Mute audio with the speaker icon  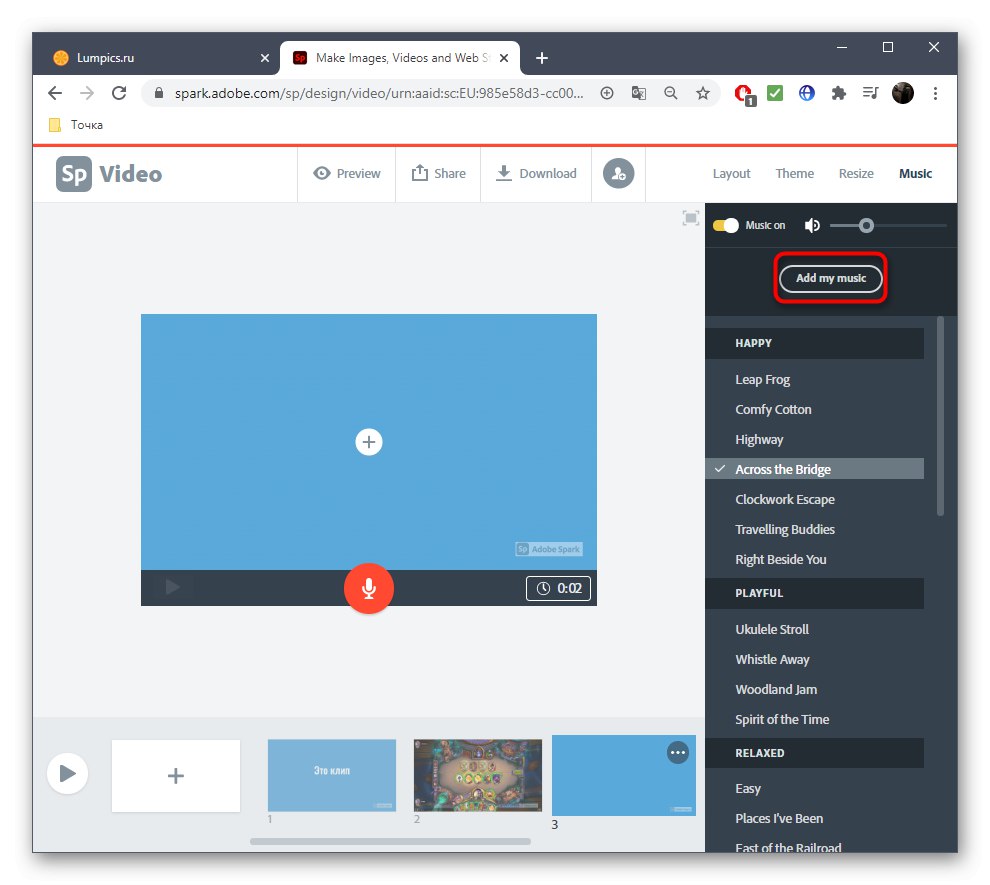point(812,225)
